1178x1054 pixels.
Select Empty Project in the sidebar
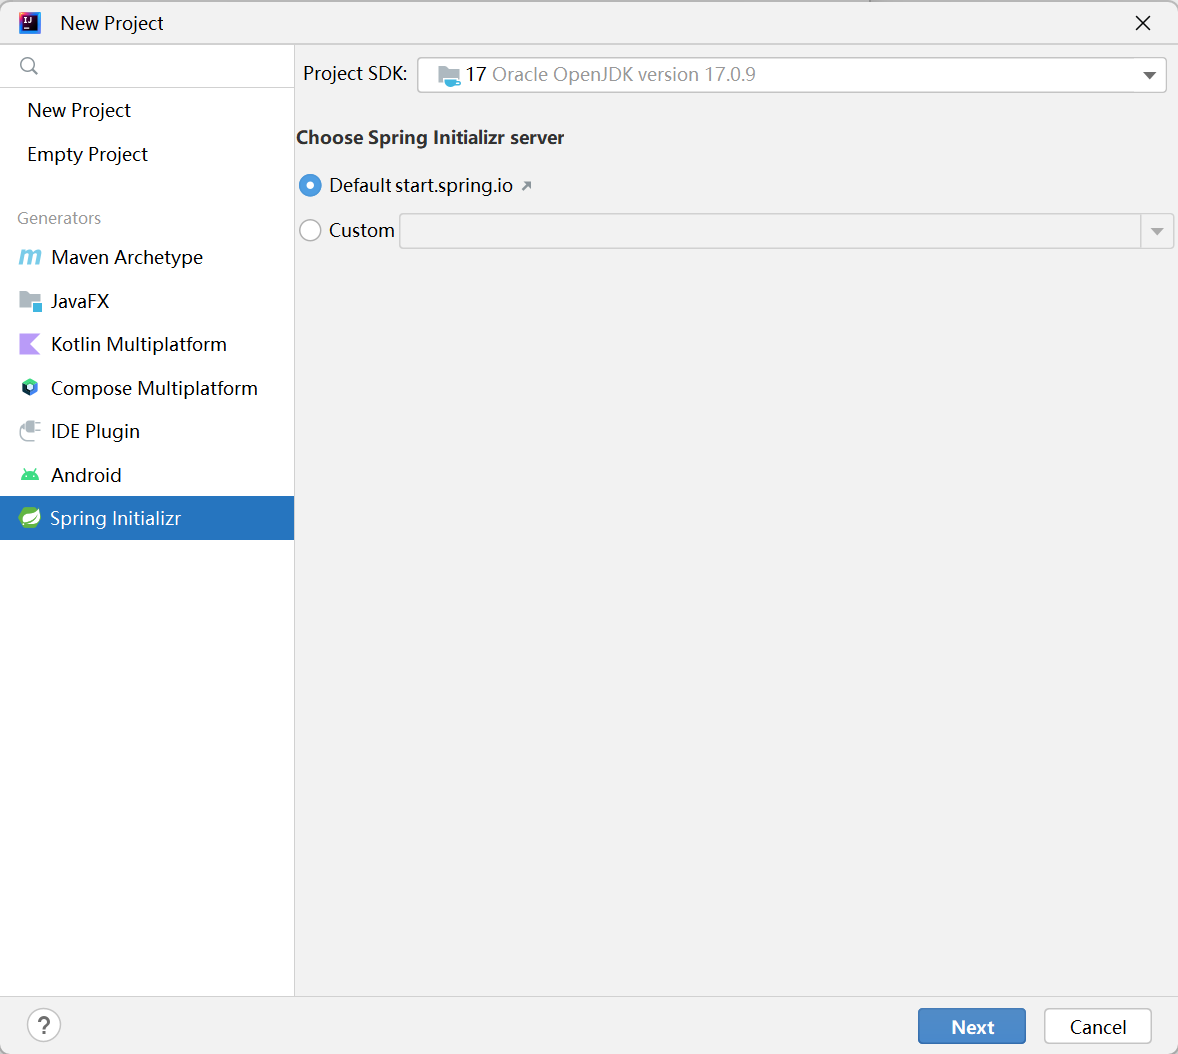click(146, 154)
